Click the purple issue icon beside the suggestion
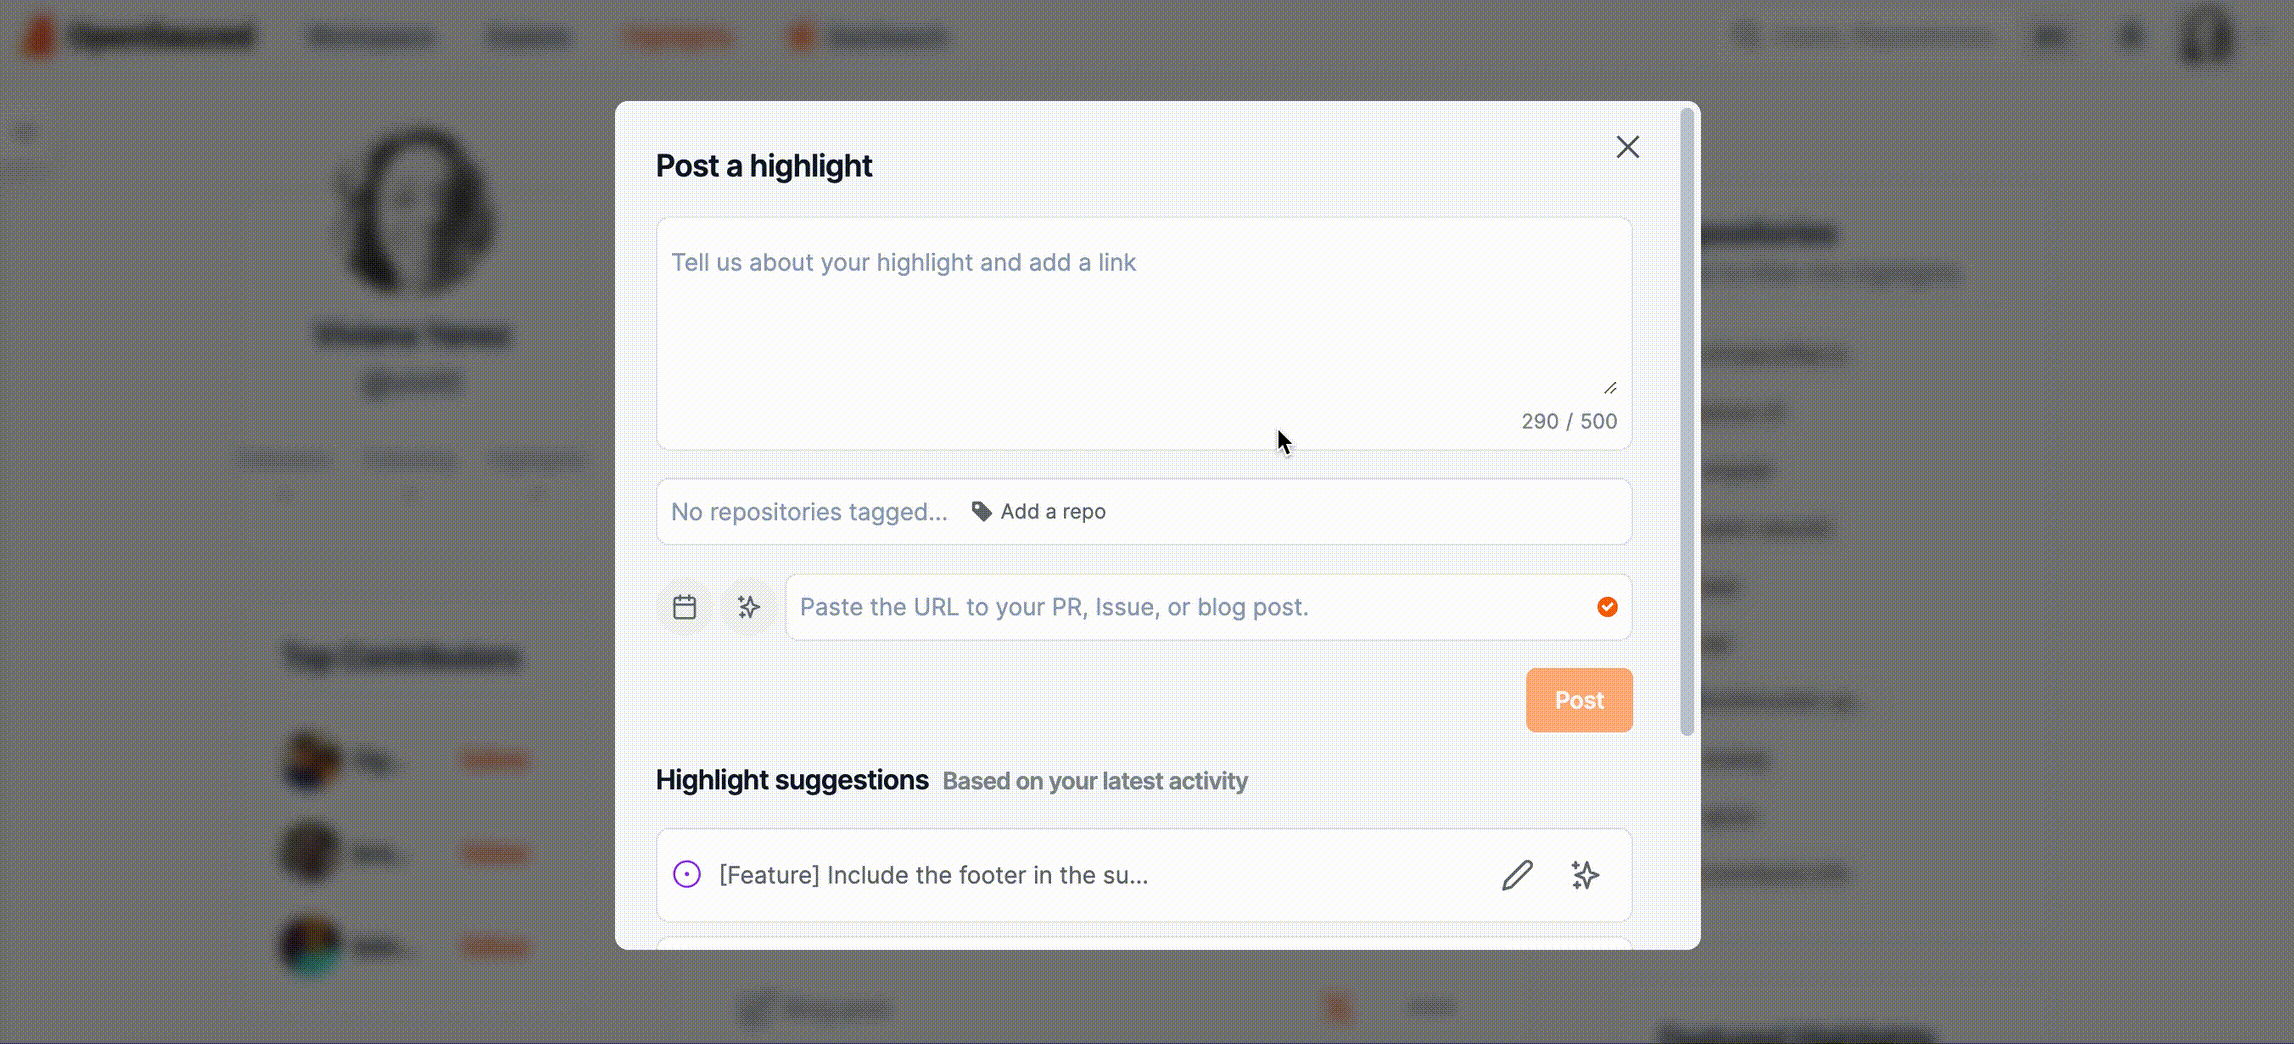 [687, 874]
